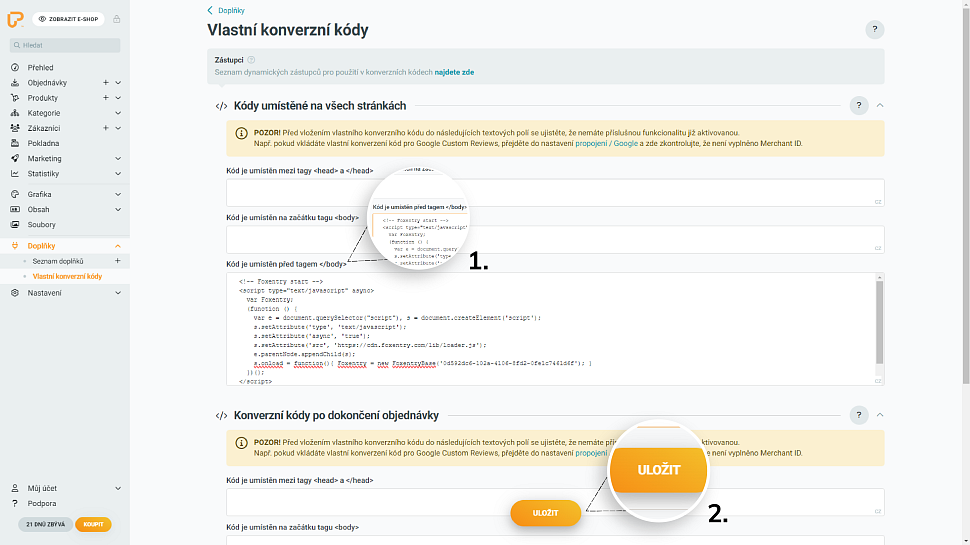This screenshot has width=970, height=545.
Task: Click the lock icon beside Zobrazit e-shop
Action: click(116, 19)
